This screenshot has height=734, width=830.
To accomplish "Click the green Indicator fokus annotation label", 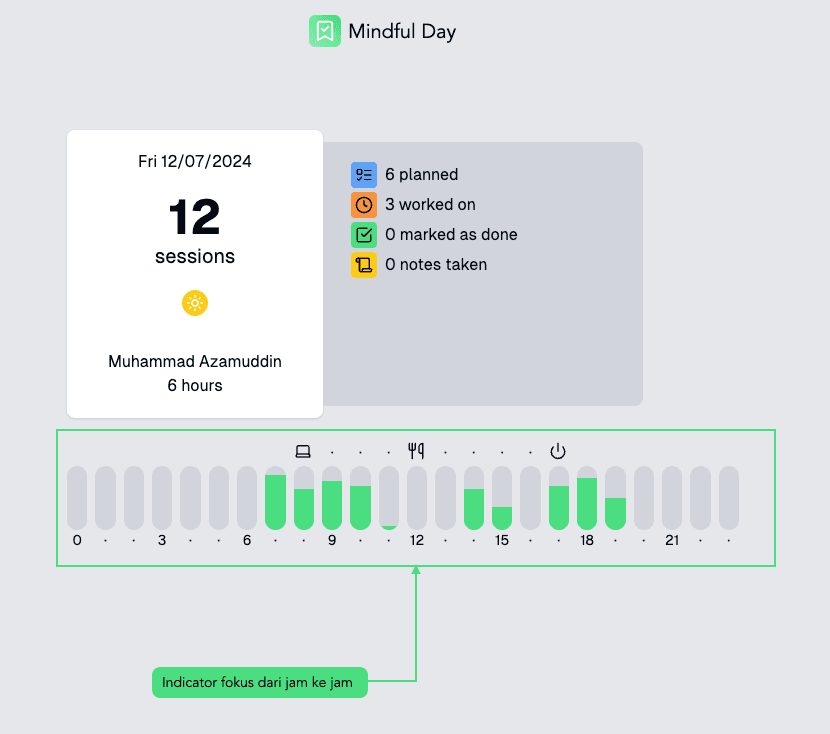I will (260, 683).
